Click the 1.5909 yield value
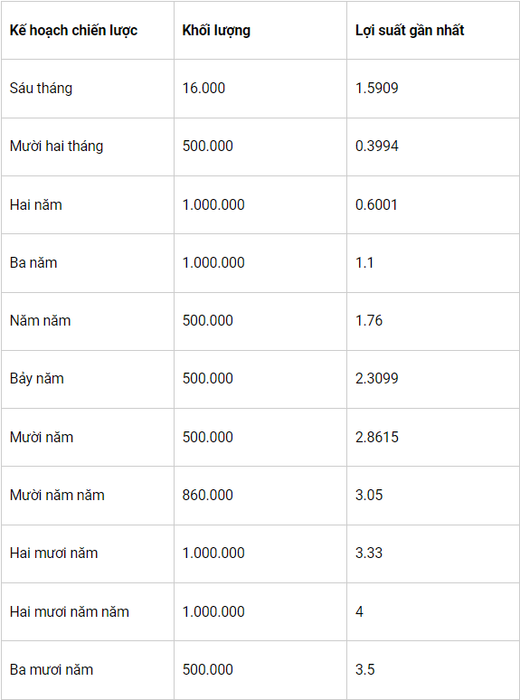The image size is (520, 700). coord(377,88)
